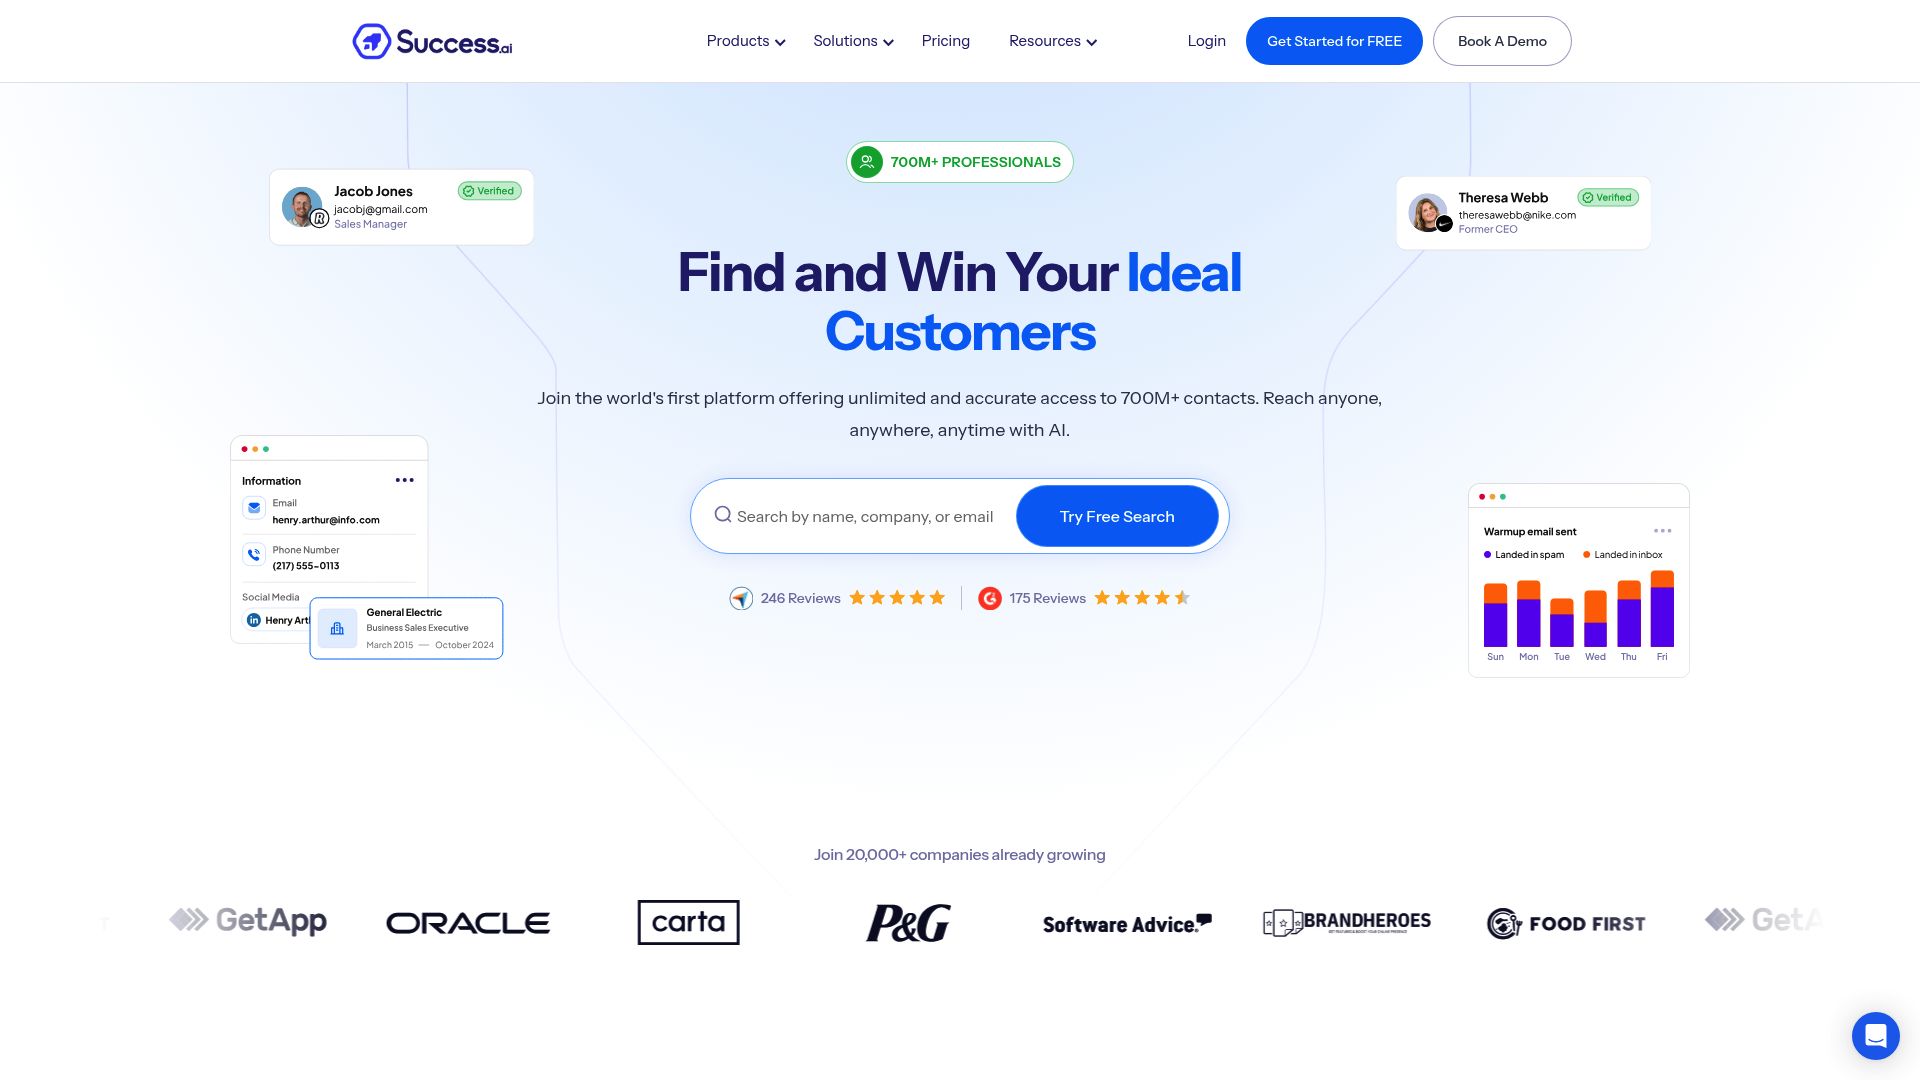1920x1080 pixels.
Task: Click the G2 review logo icon
Action: point(988,597)
